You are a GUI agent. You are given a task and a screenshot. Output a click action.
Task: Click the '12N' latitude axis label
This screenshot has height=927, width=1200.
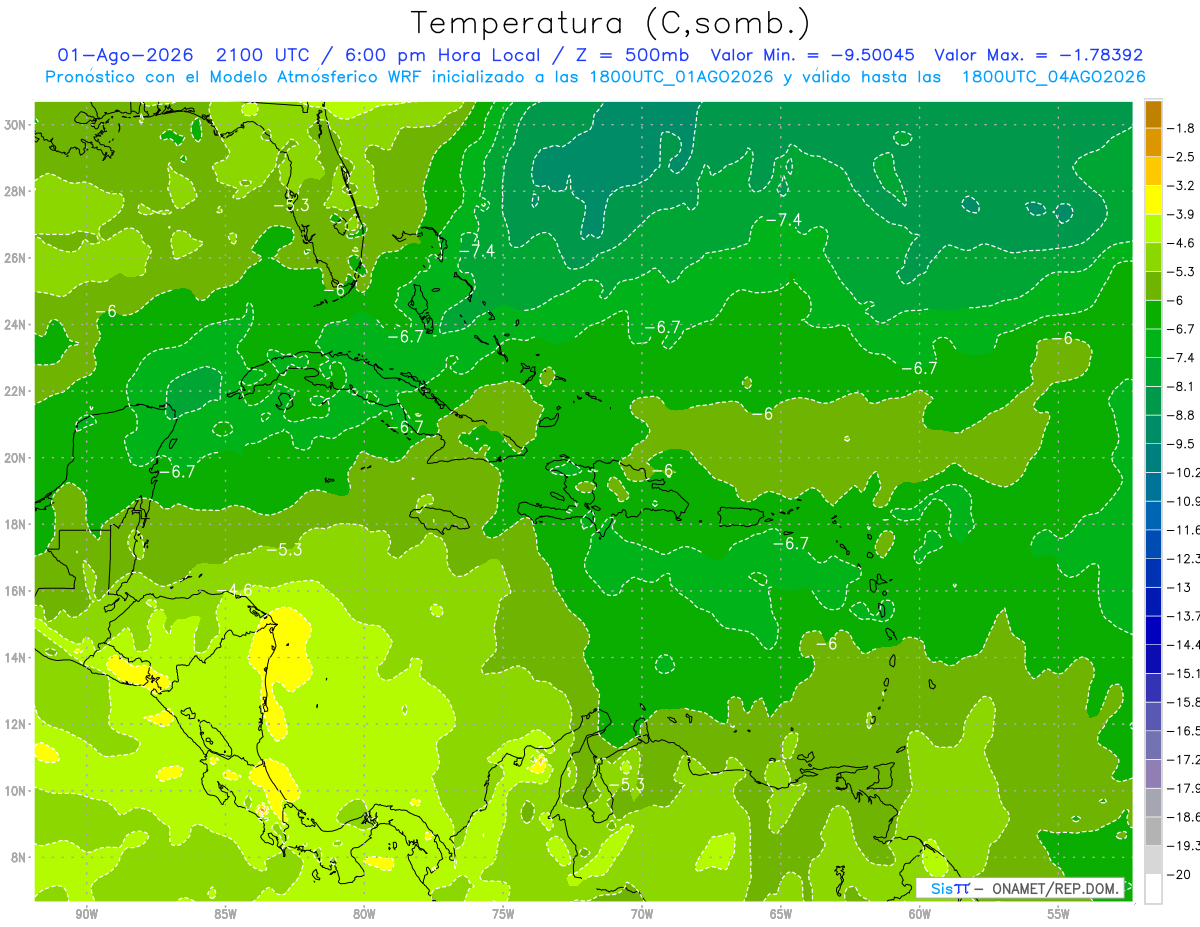pyautogui.click(x=15, y=724)
